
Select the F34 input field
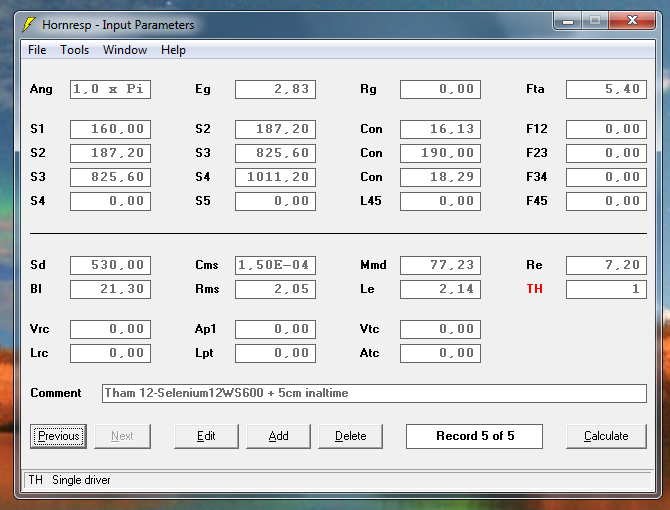(x=606, y=177)
